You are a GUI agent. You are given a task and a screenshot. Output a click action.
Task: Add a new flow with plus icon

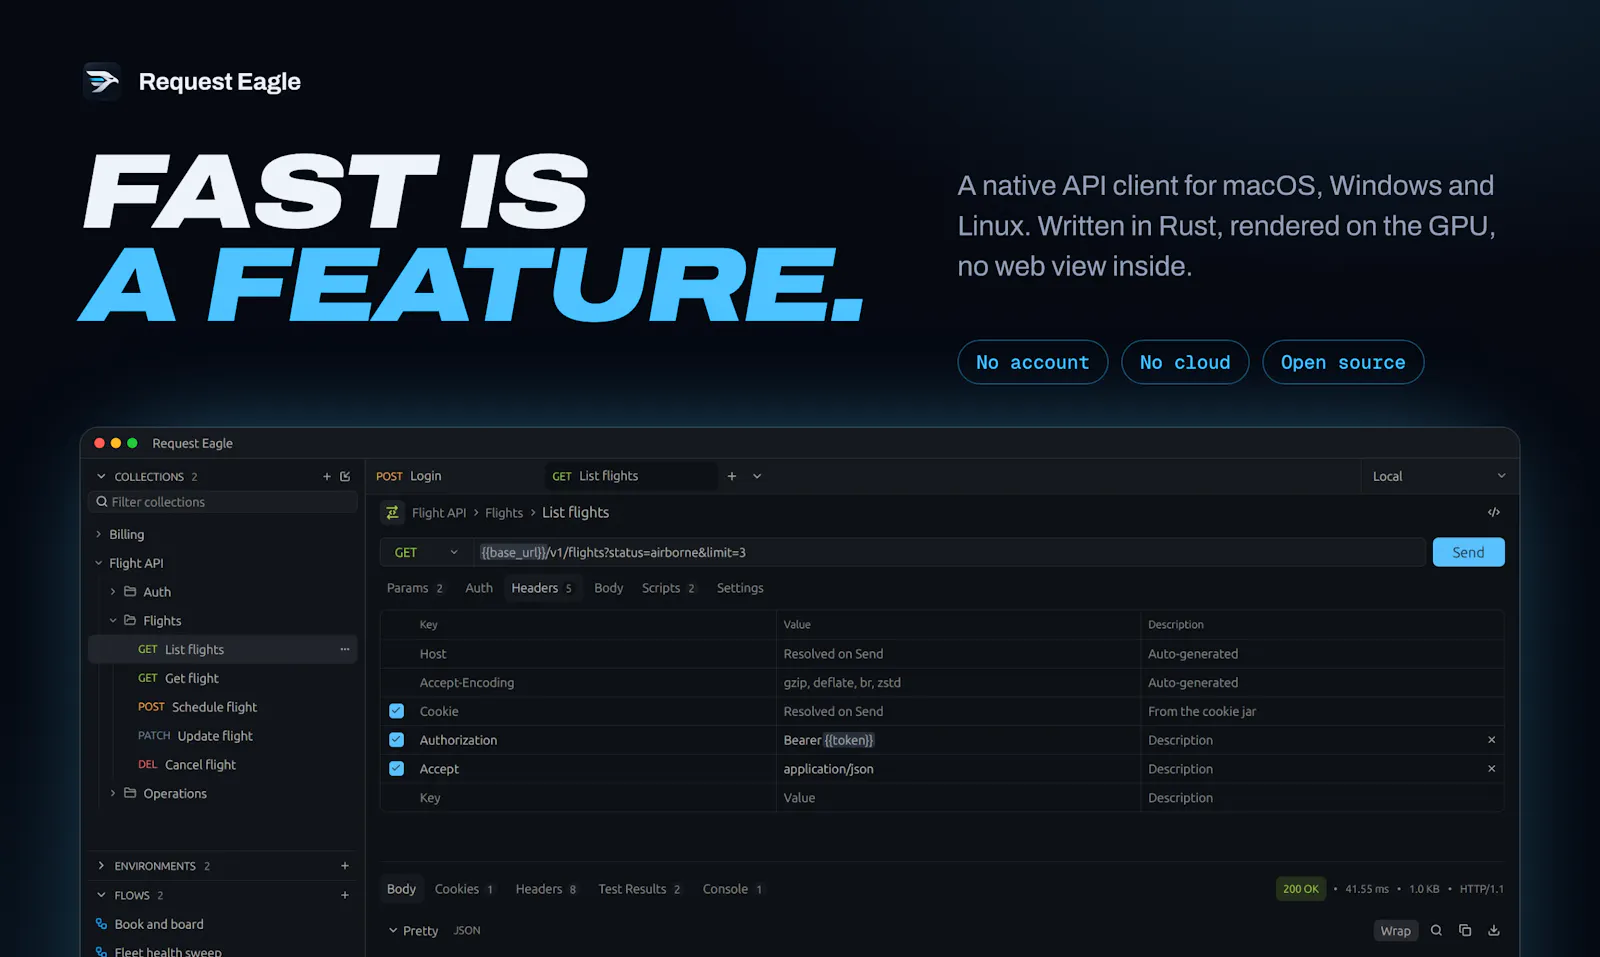[x=345, y=895]
